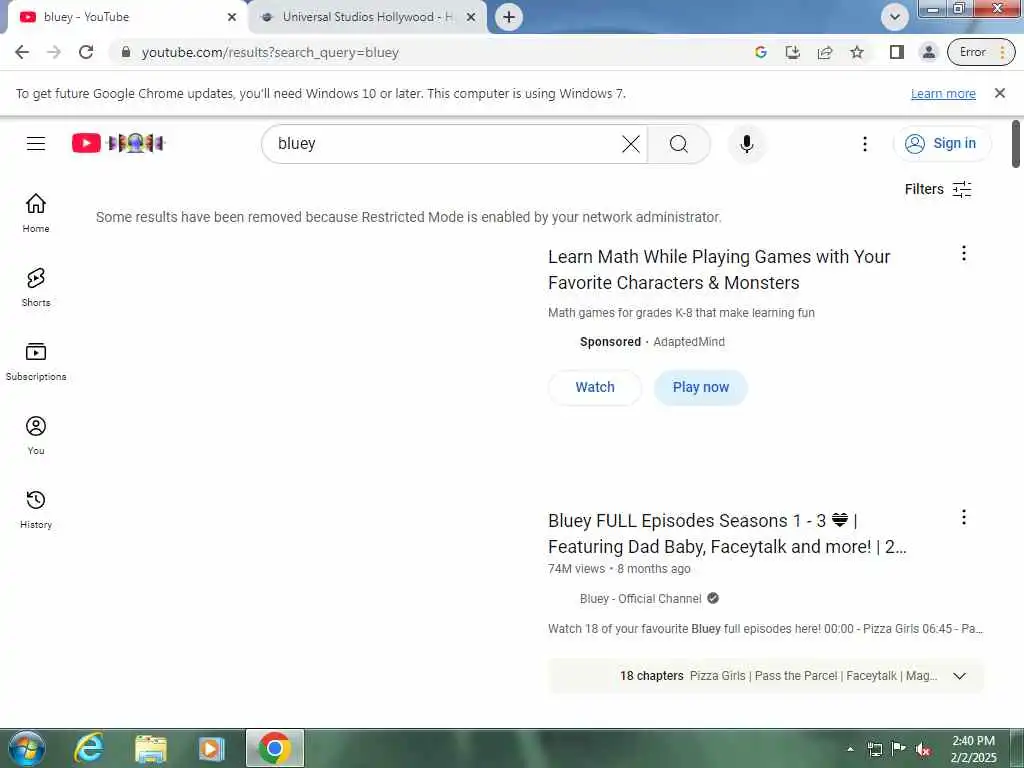Open Subscriptions in the sidebar
Screen dimensions: 1024x768
[x=36, y=361]
